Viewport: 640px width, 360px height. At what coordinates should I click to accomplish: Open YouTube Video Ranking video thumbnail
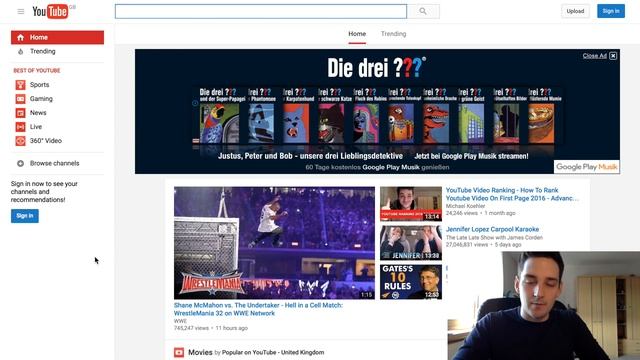click(x=411, y=204)
